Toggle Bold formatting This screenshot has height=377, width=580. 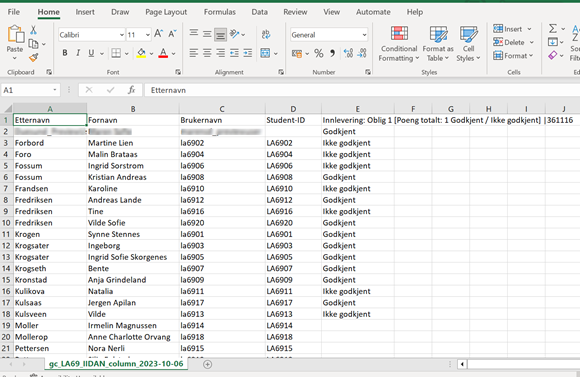tap(65, 53)
